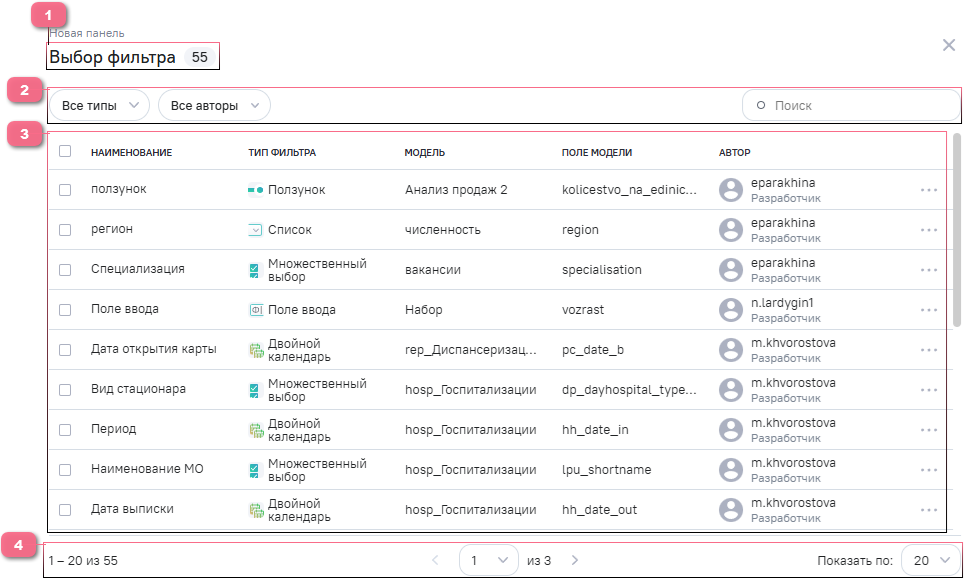The height and width of the screenshot is (579, 966).
Task: Open the Показать по 20 dropdown
Action: coord(931,561)
